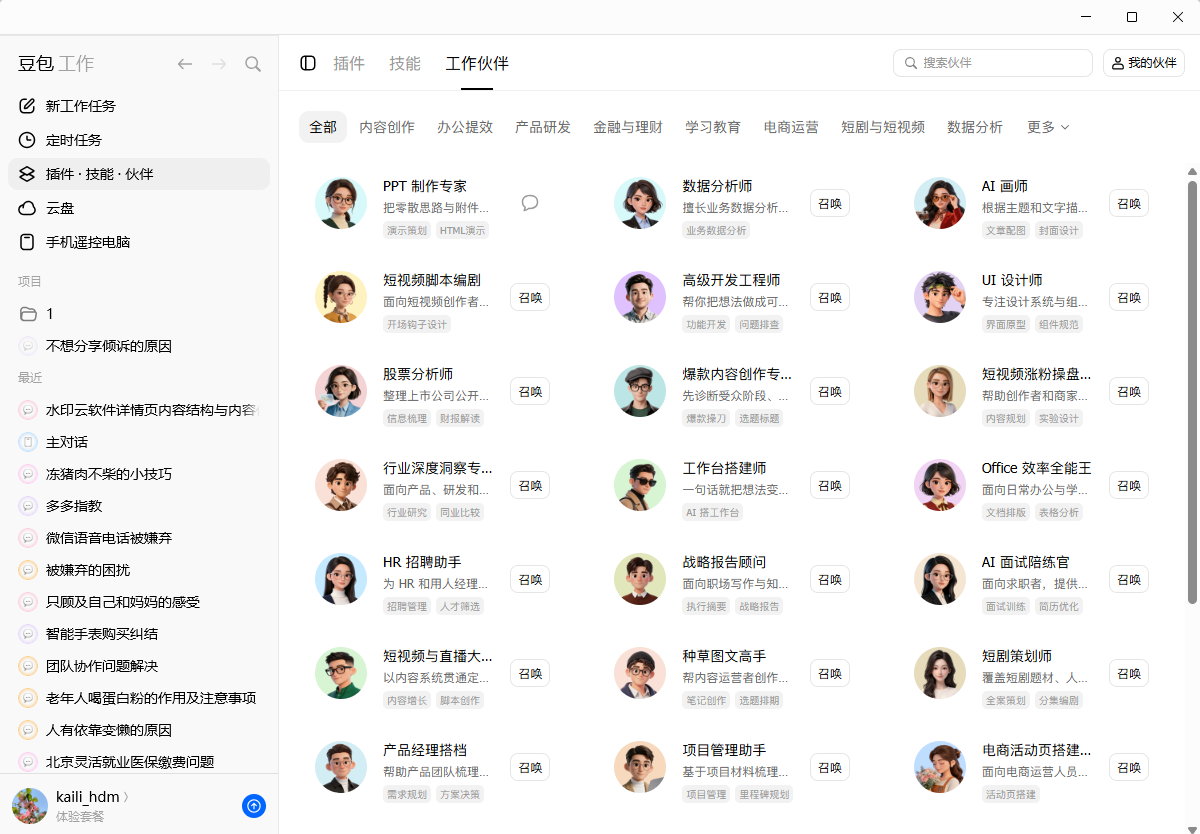Open 云盘 cloud drive
This screenshot has height=834, width=1200.
click(139, 208)
